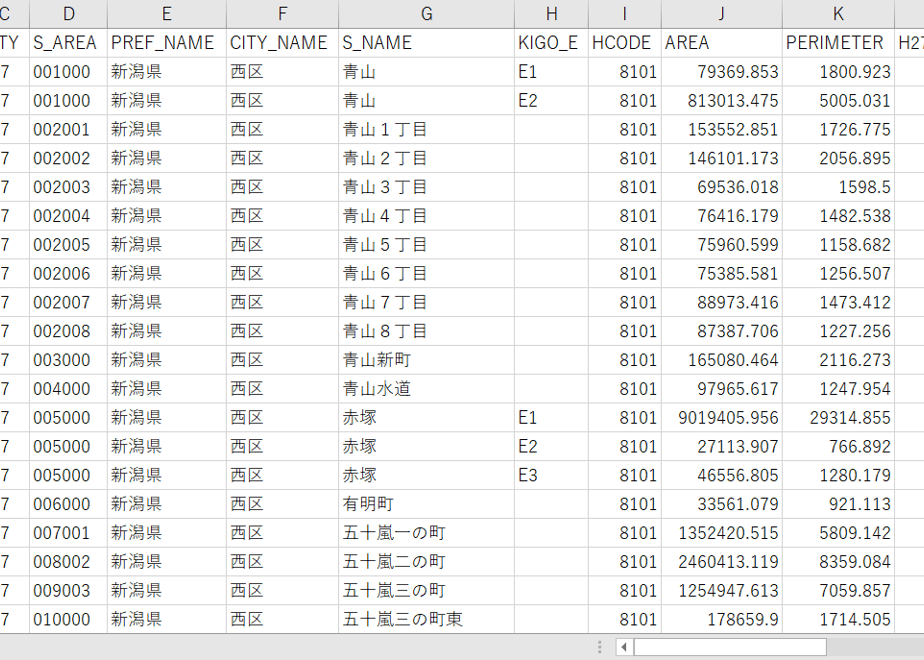Select S_AREA cell 003000
This screenshot has width=924, height=660.
(68, 361)
